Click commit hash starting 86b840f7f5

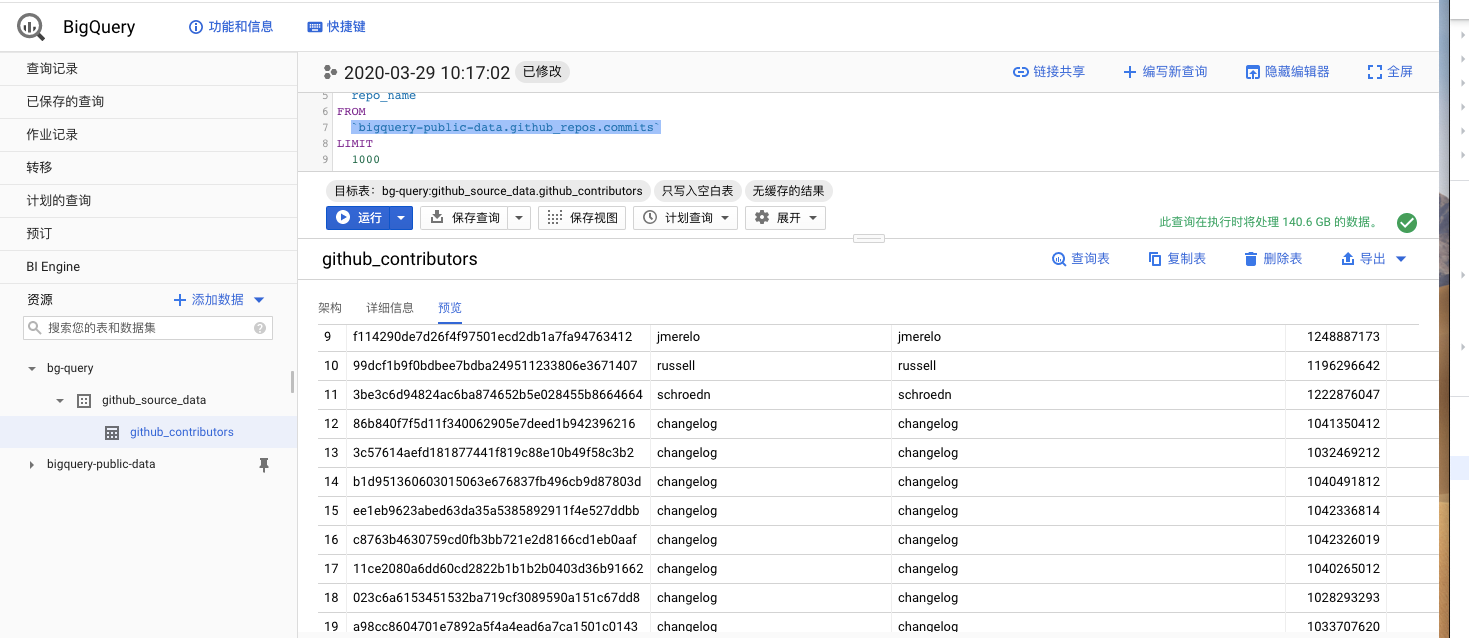pos(494,424)
